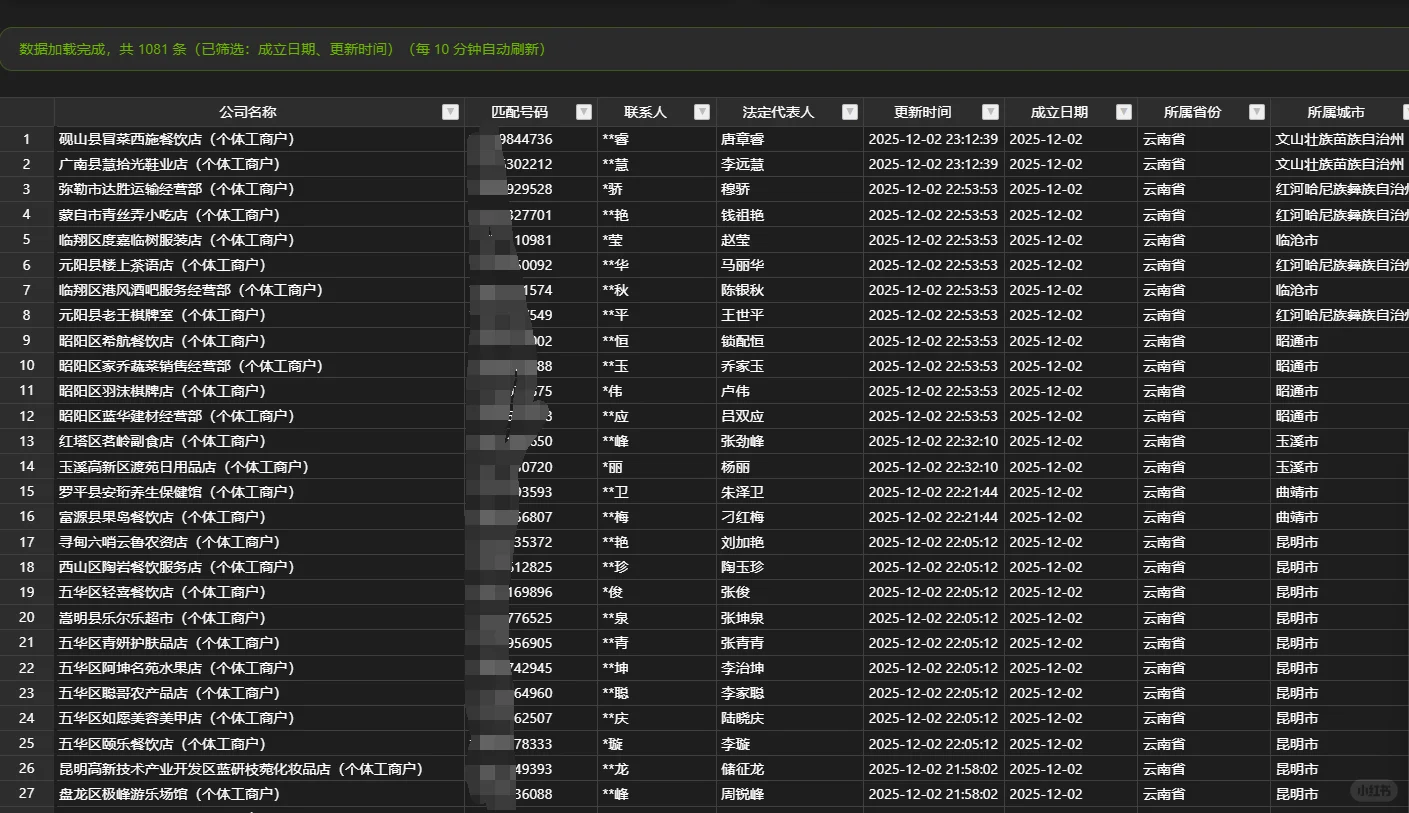This screenshot has width=1409, height=813.
Task: Click legal representative 卢伟
Action: [x=735, y=391]
